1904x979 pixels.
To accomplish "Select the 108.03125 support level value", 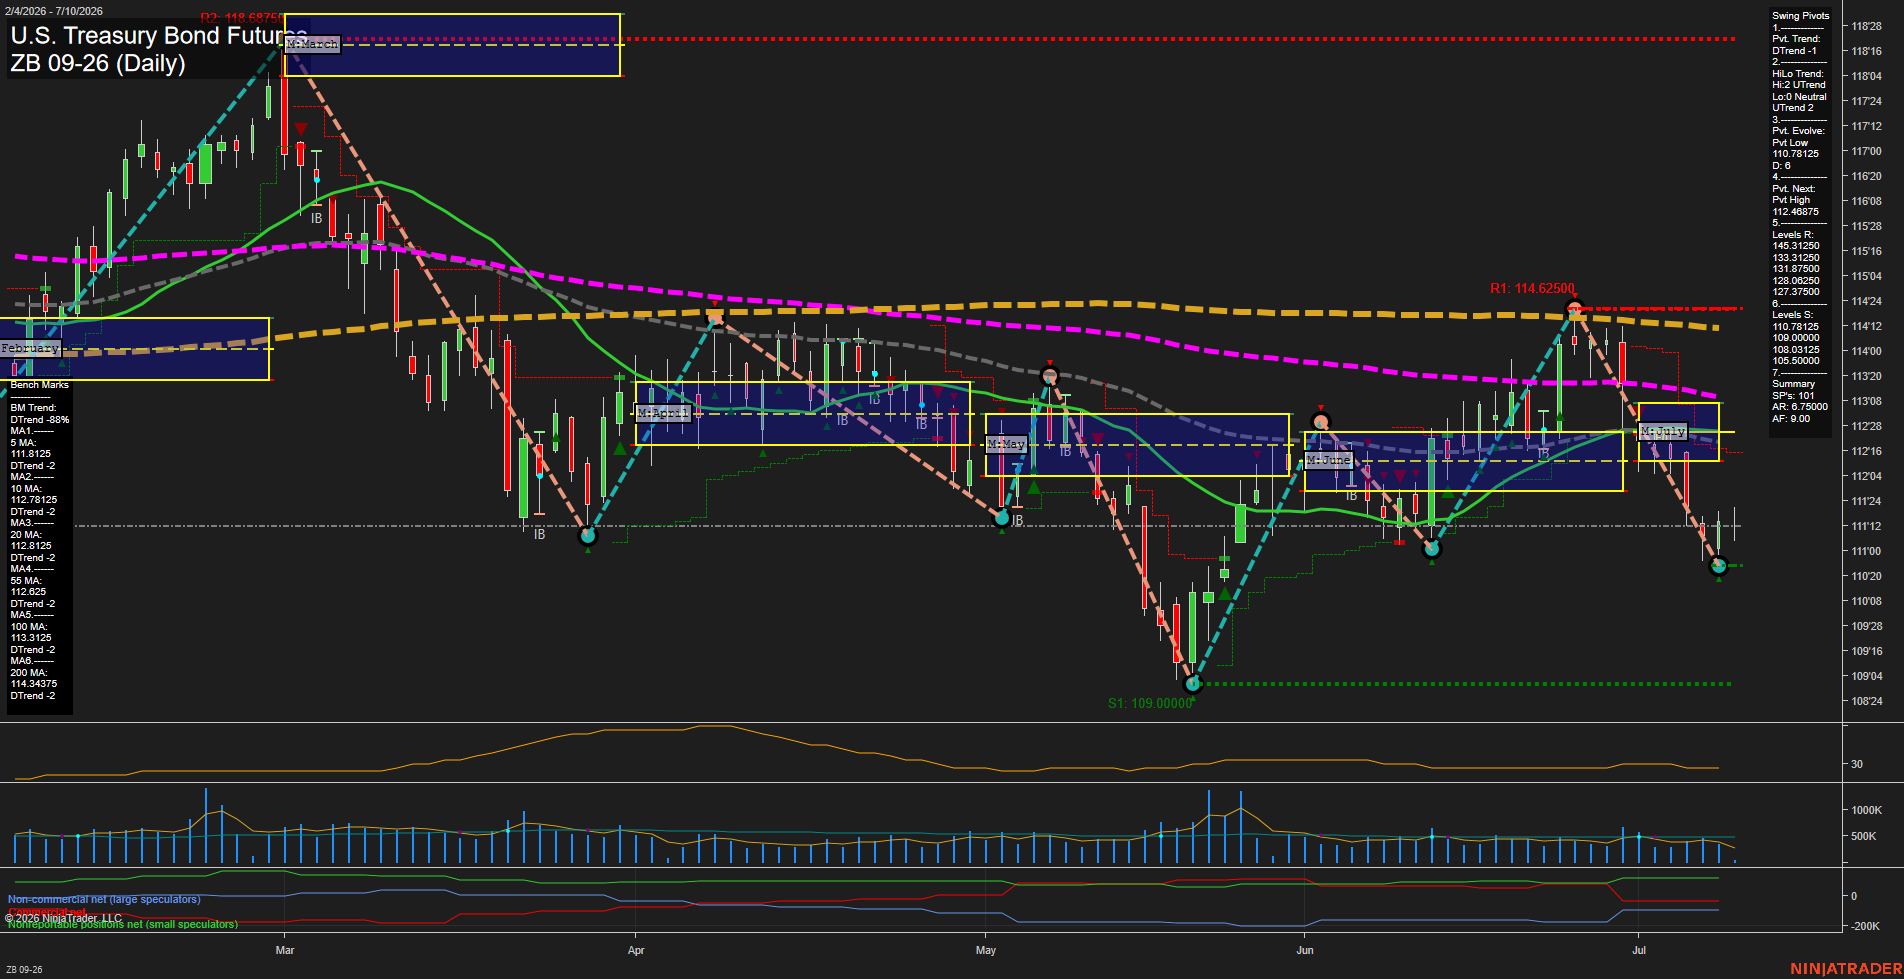I will (x=1796, y=350).
